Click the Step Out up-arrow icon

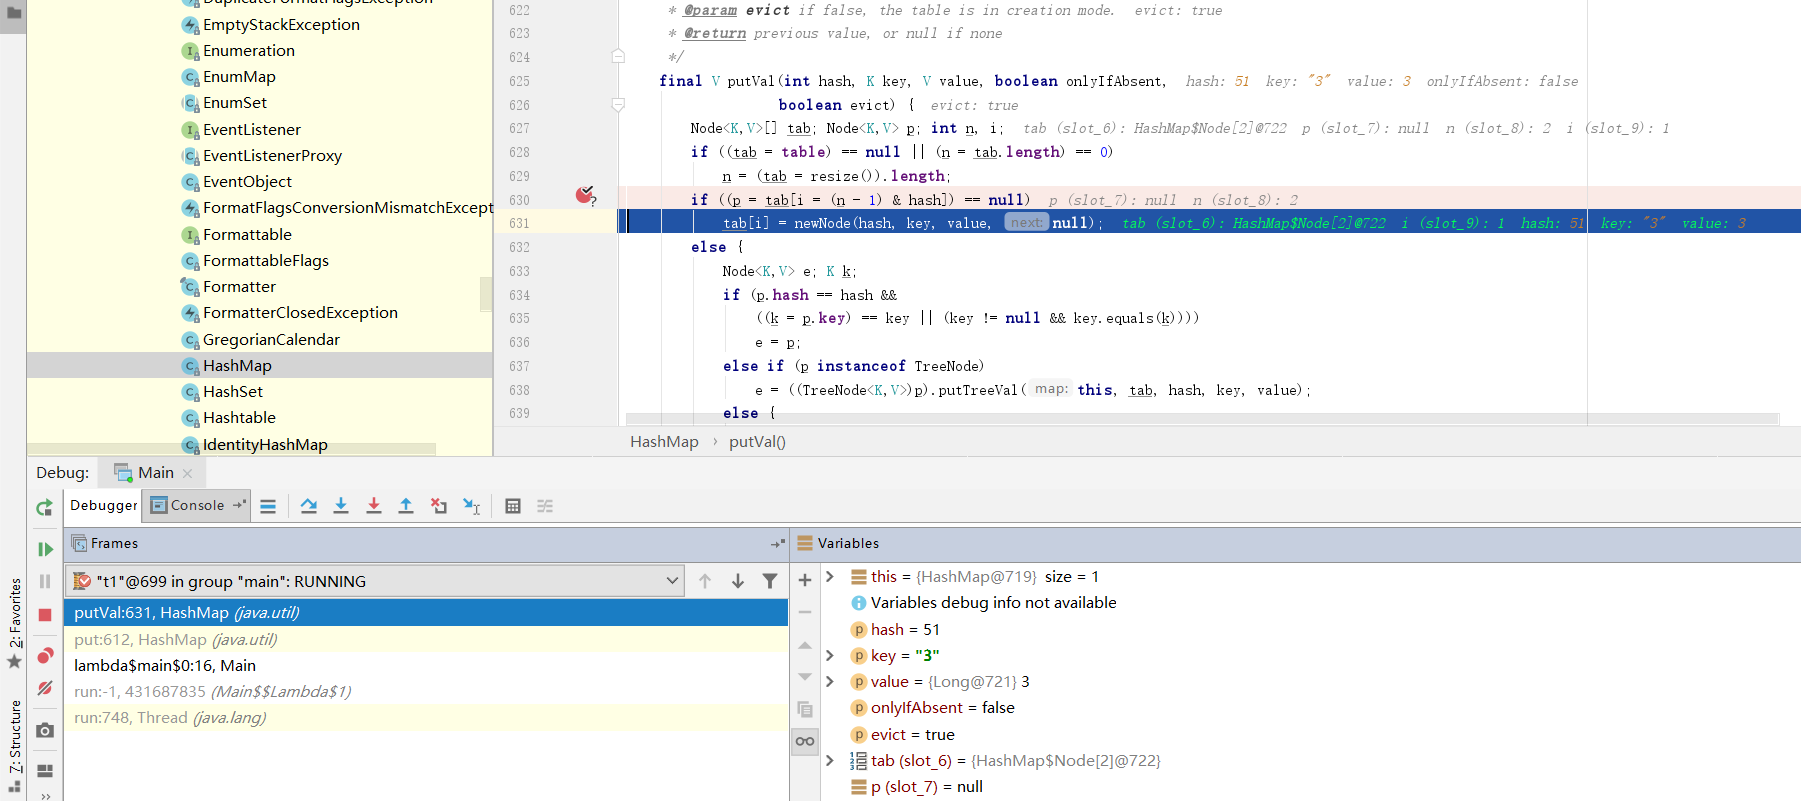coord(406,506)
